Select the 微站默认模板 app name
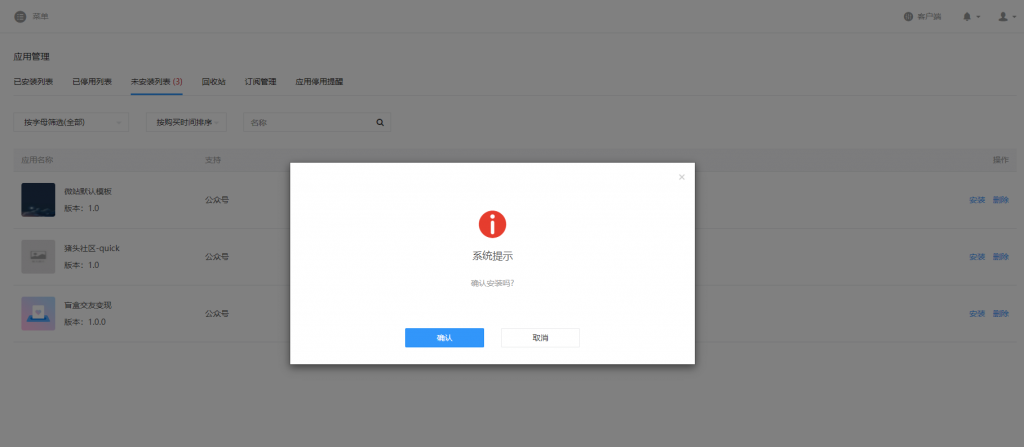 [88, 191]
